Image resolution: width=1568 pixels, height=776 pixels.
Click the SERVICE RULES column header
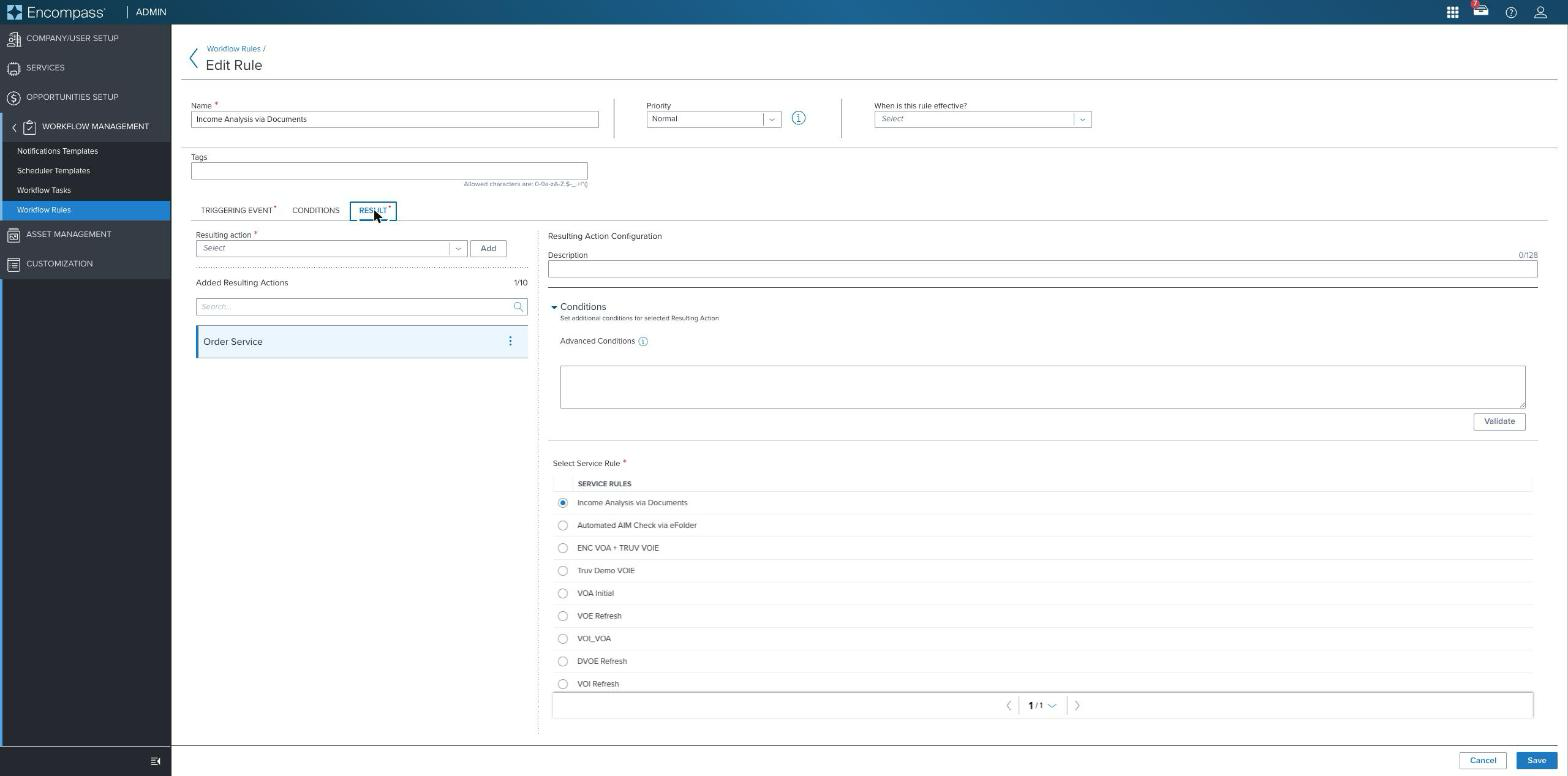[x=604, y=484]
